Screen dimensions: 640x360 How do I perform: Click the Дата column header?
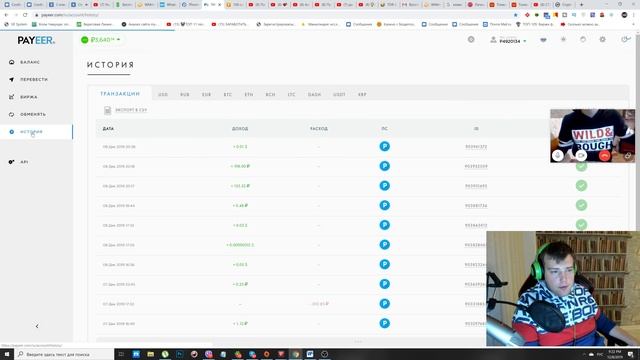[108, 129]
